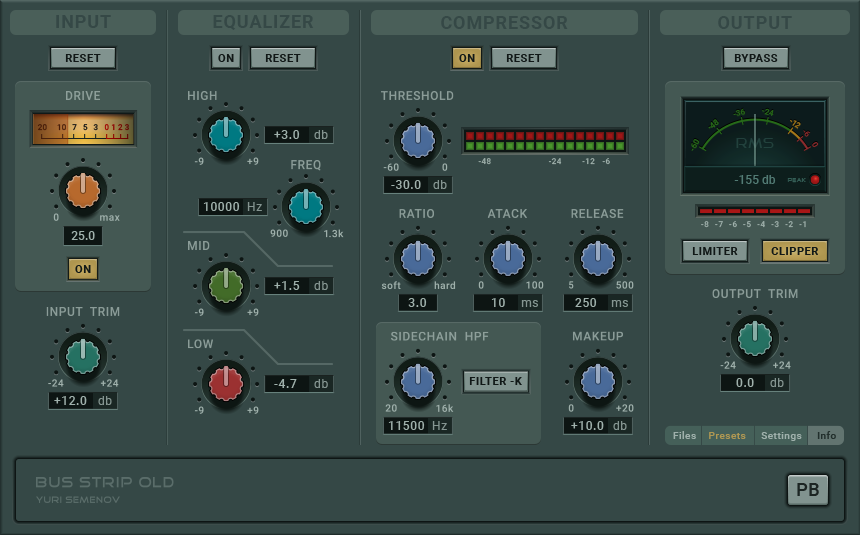Open the Files tab
This screenshot has height=535, width=860.
(x=684, y=436)
